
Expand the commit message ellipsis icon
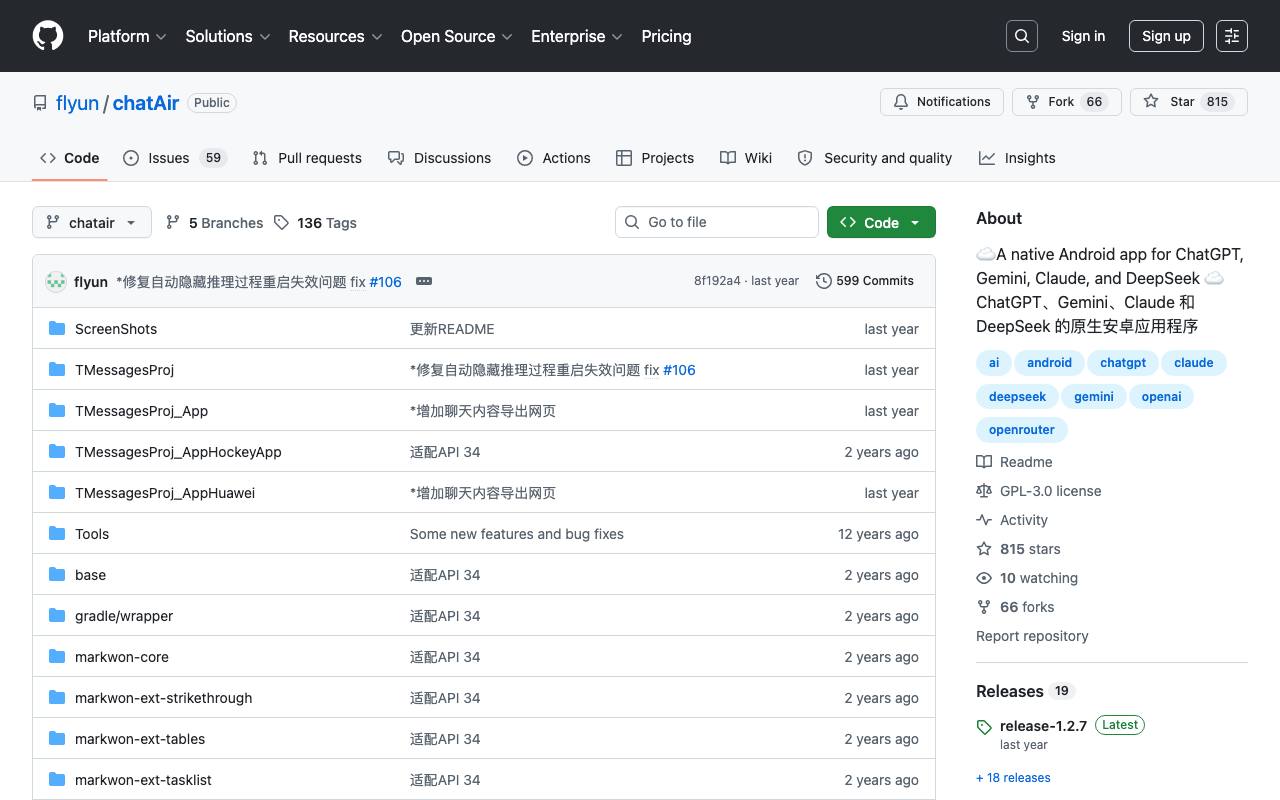point(424,281)
